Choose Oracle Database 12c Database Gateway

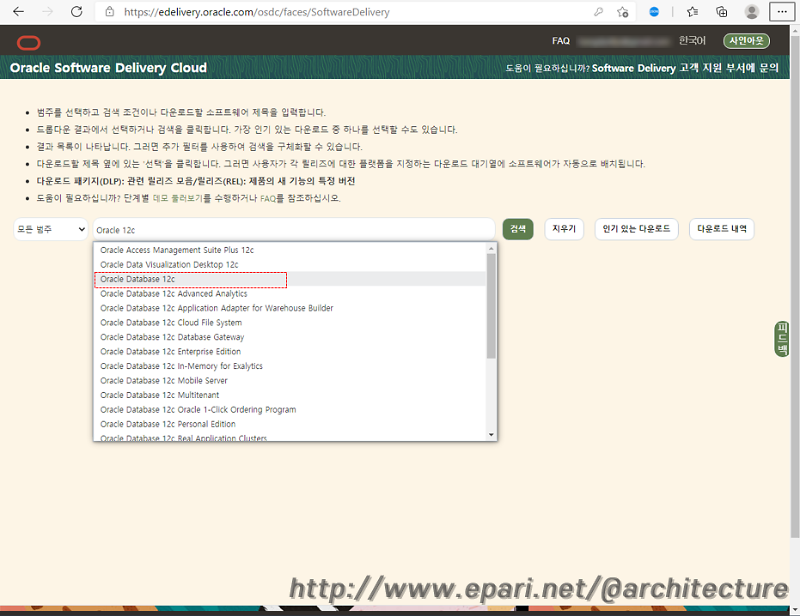[x=289, y=337]
